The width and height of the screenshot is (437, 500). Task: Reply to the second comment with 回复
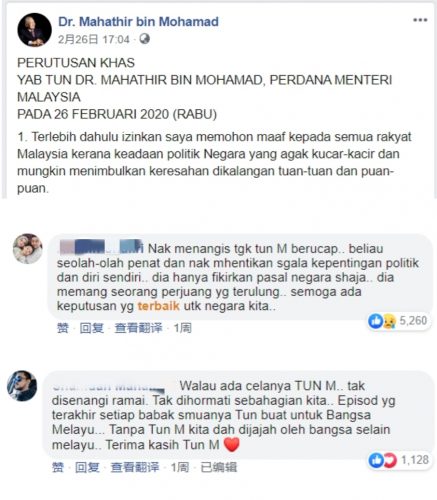pos(87,467)
